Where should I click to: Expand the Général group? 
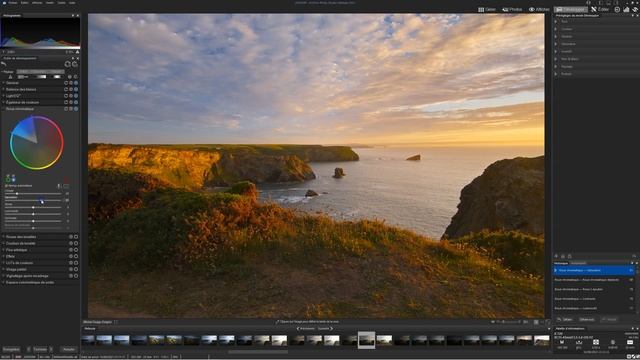[x=4, y=83]
